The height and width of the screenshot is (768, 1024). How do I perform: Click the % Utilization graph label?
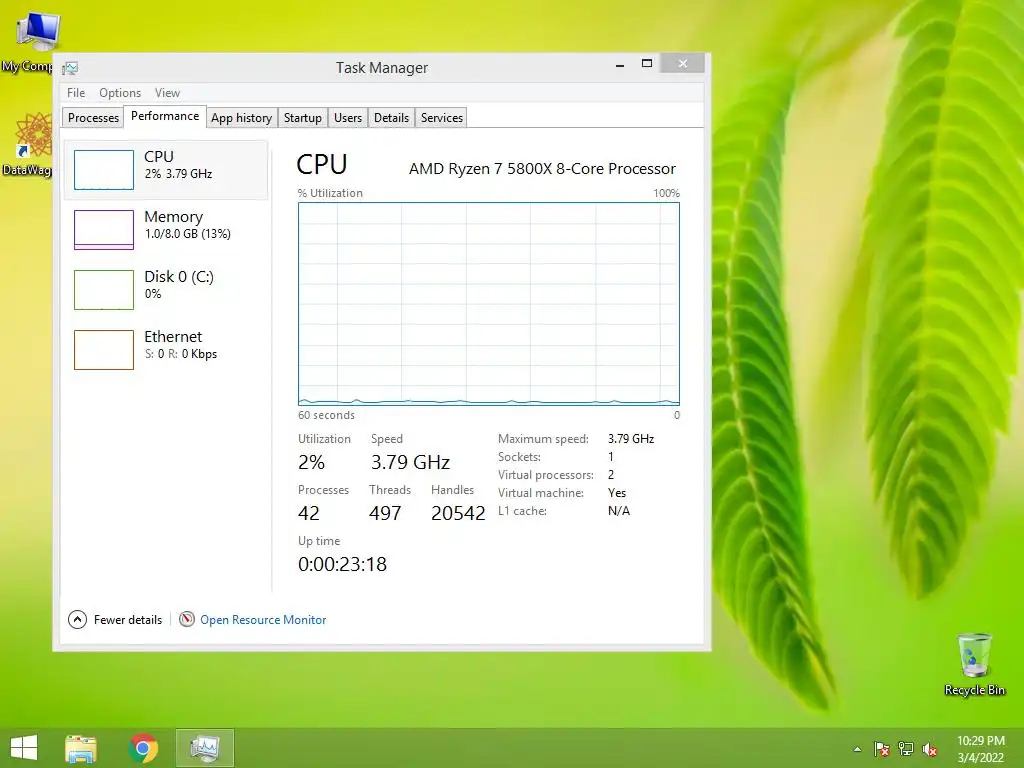(x=330, y=193)
